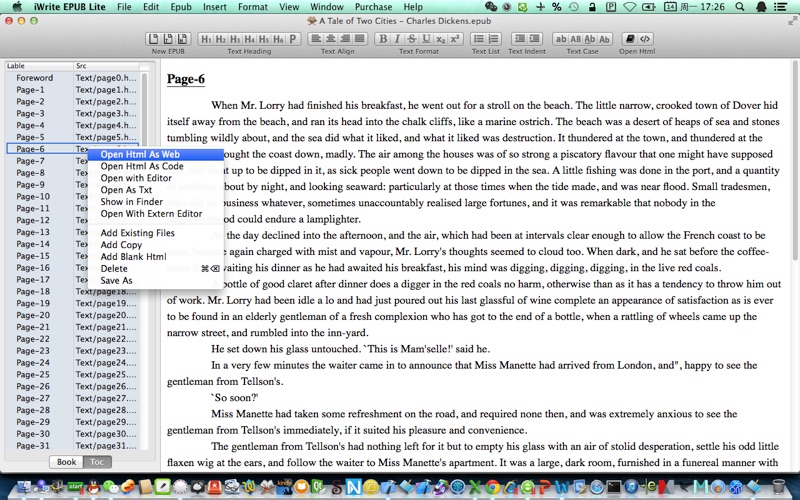Screen dimensions: 800x500
Task: Select Add Existing Files
Action: [156, 233]
